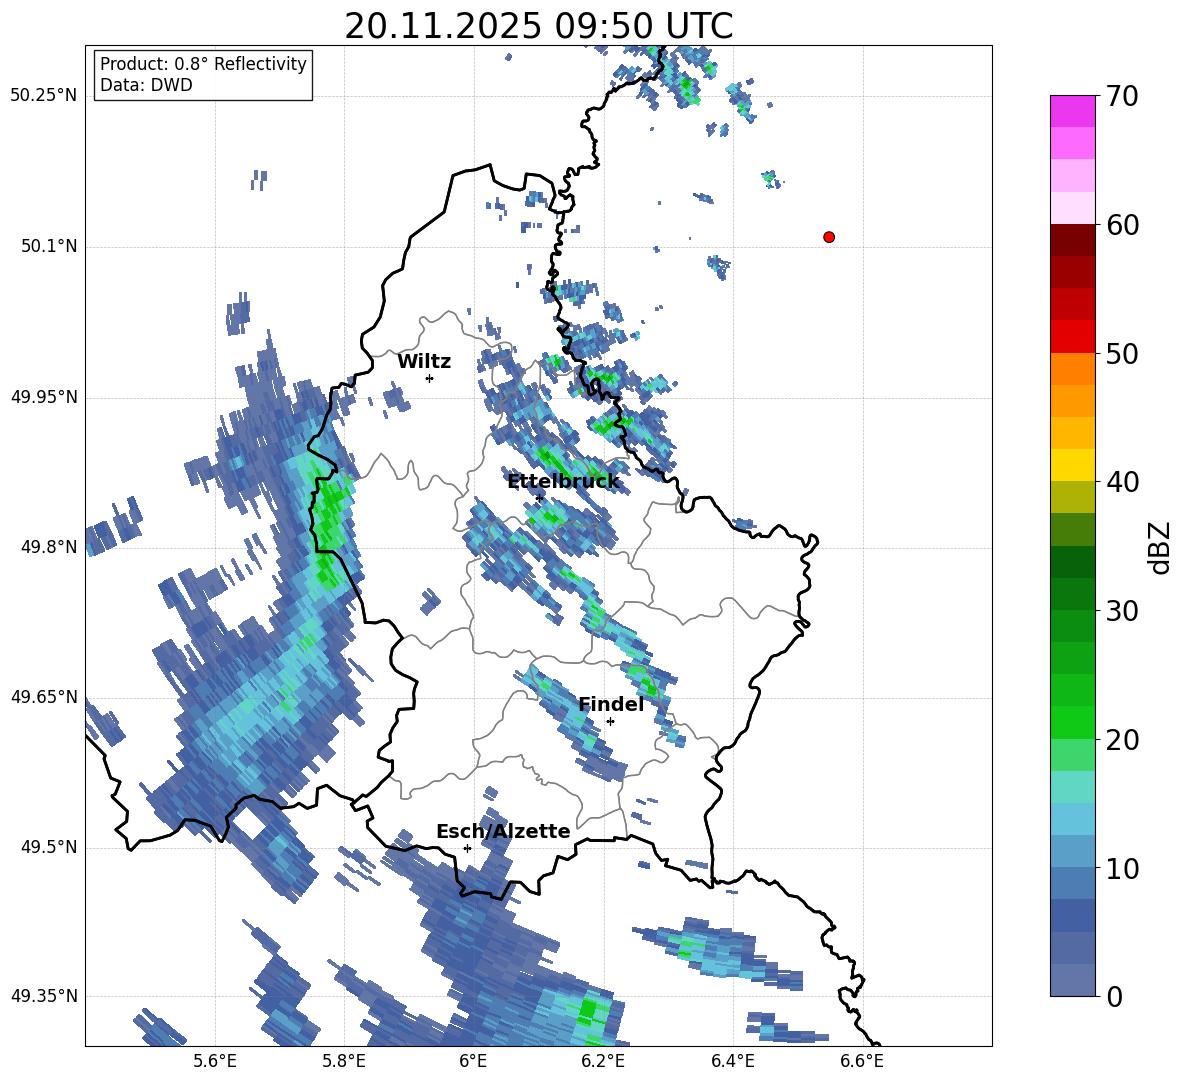The image size is (1184, 1081).
Task: Click the 50.1°N latitude label
Action: pyautogui.click(x=49, y=246)
